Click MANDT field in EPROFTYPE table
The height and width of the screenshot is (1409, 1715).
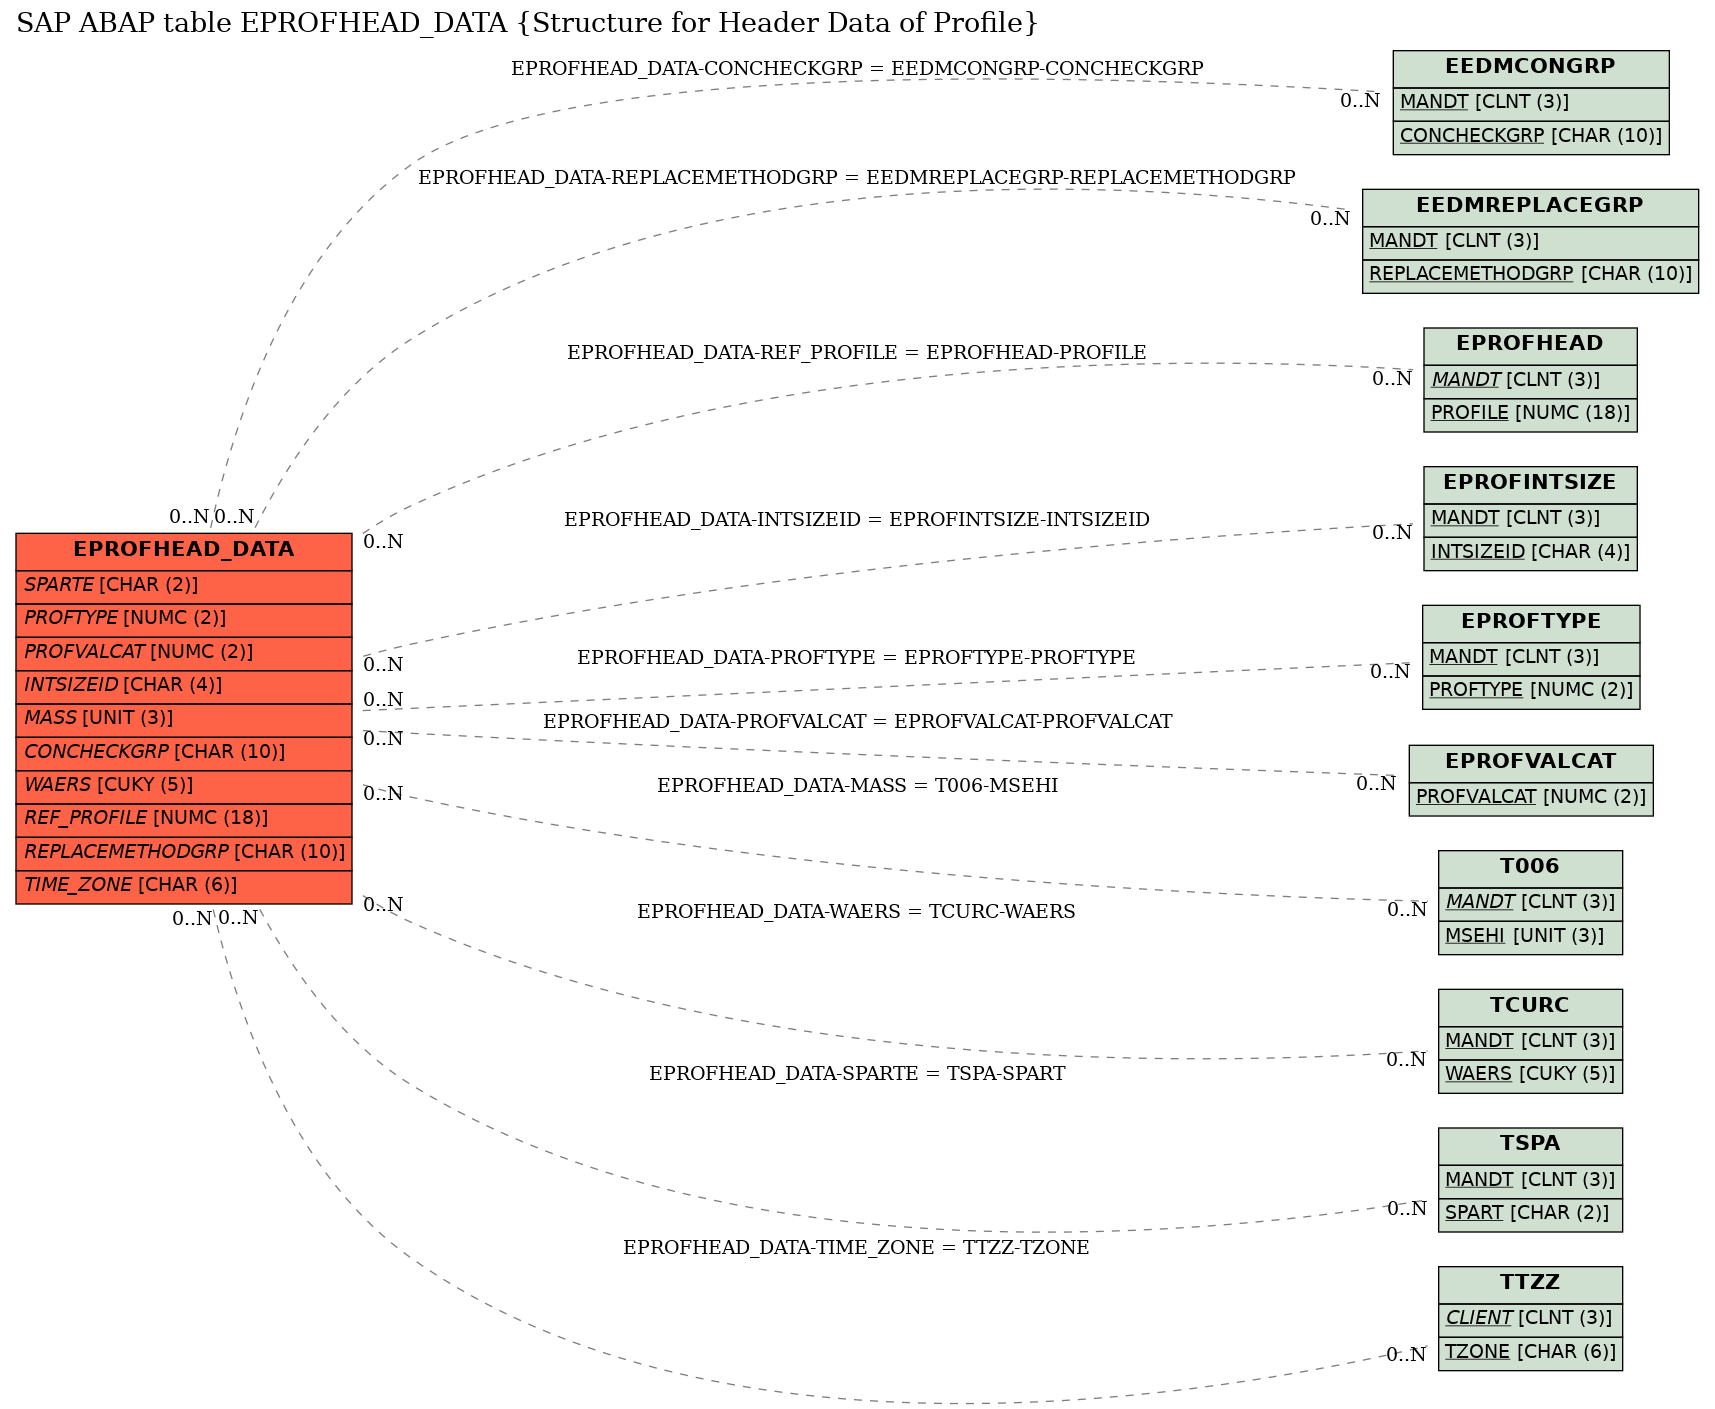tap(1531, 658)
